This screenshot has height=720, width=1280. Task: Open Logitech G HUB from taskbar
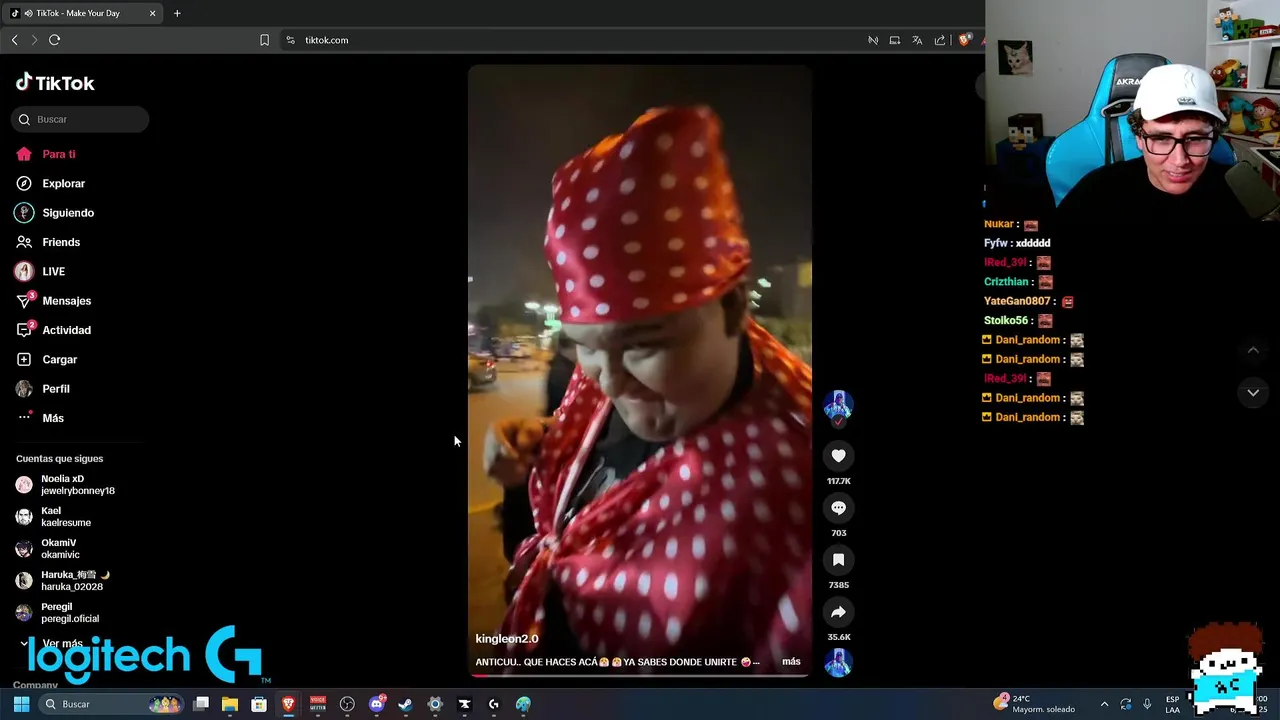pos(494,704)
